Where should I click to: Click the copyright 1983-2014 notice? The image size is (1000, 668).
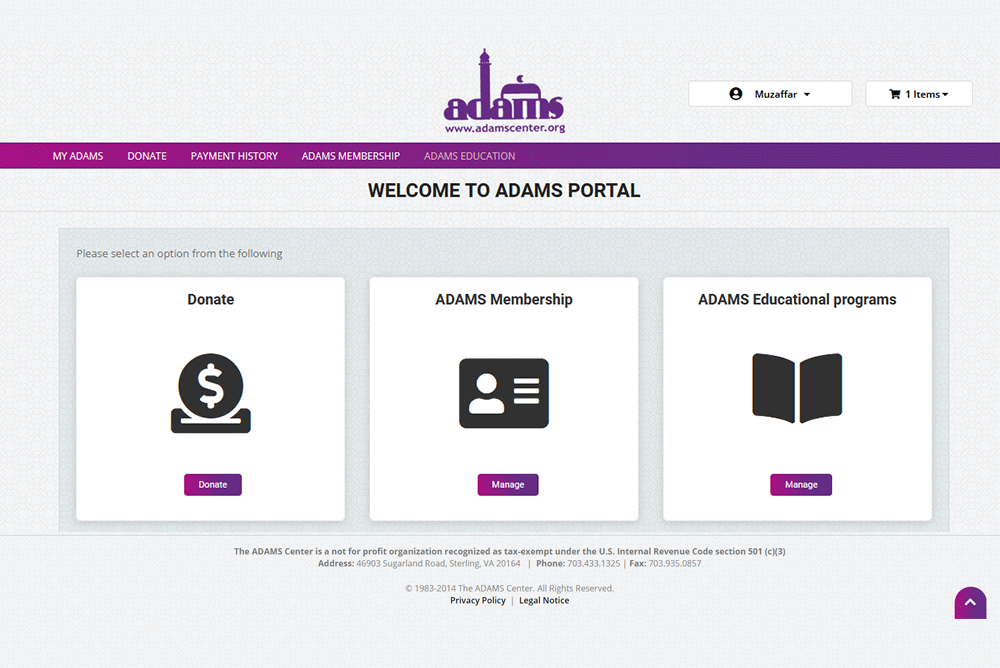click(x=510, y=588)
